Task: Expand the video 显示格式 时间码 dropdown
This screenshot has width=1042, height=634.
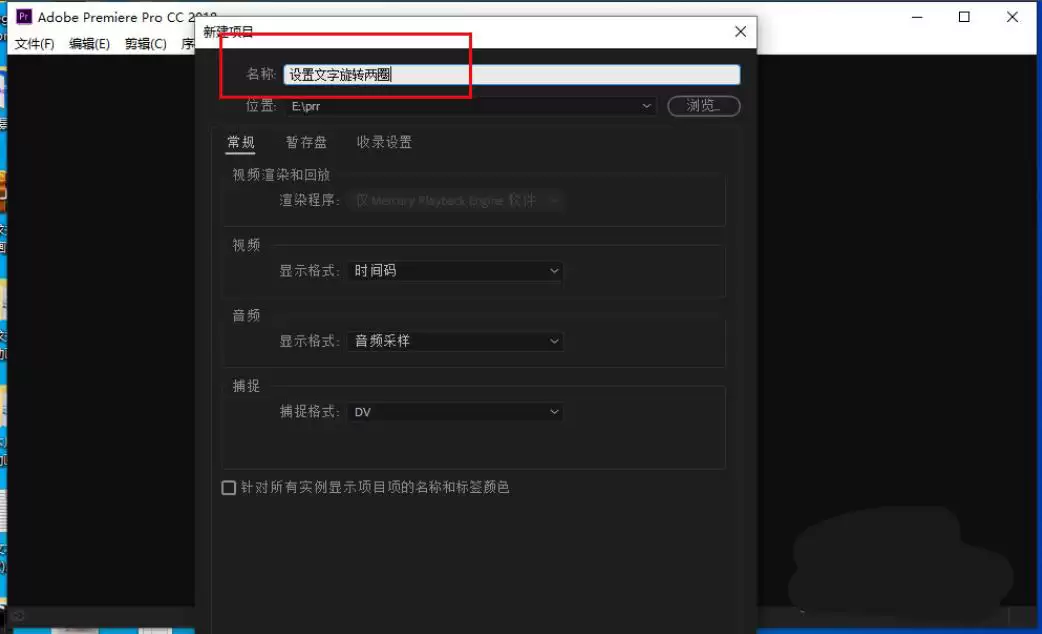Action: coord(456,270)
